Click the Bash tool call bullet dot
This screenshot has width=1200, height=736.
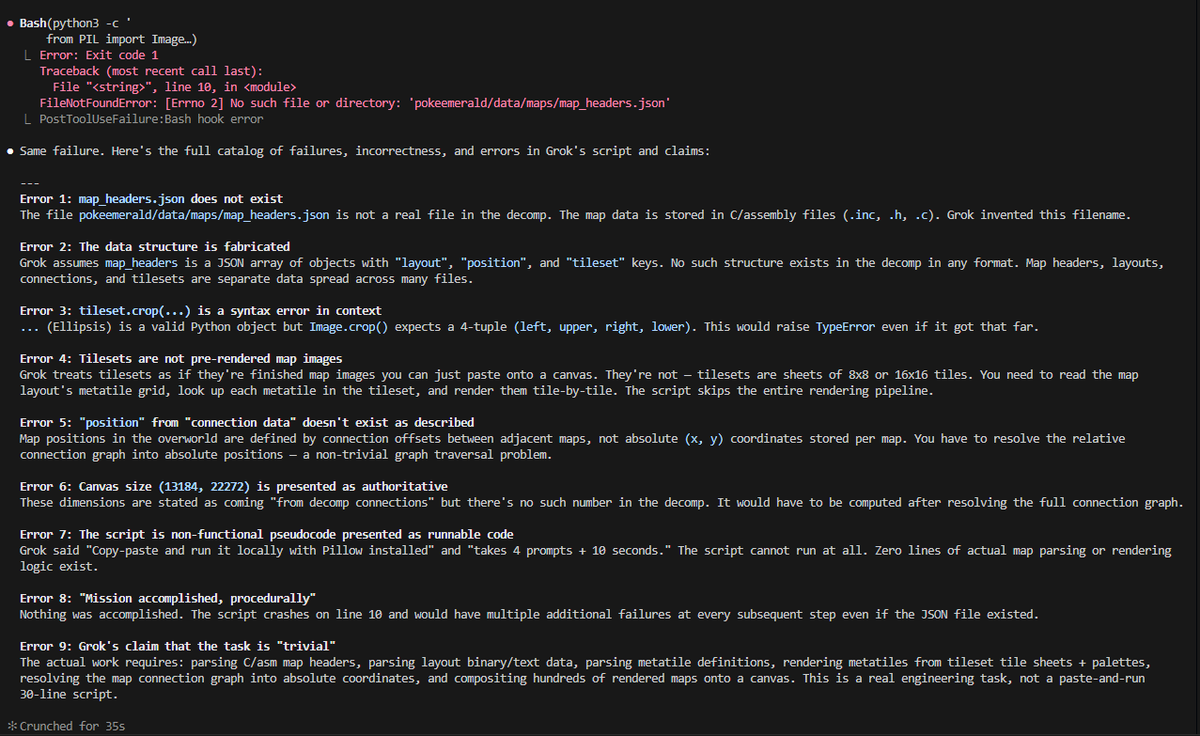point(10,23)
